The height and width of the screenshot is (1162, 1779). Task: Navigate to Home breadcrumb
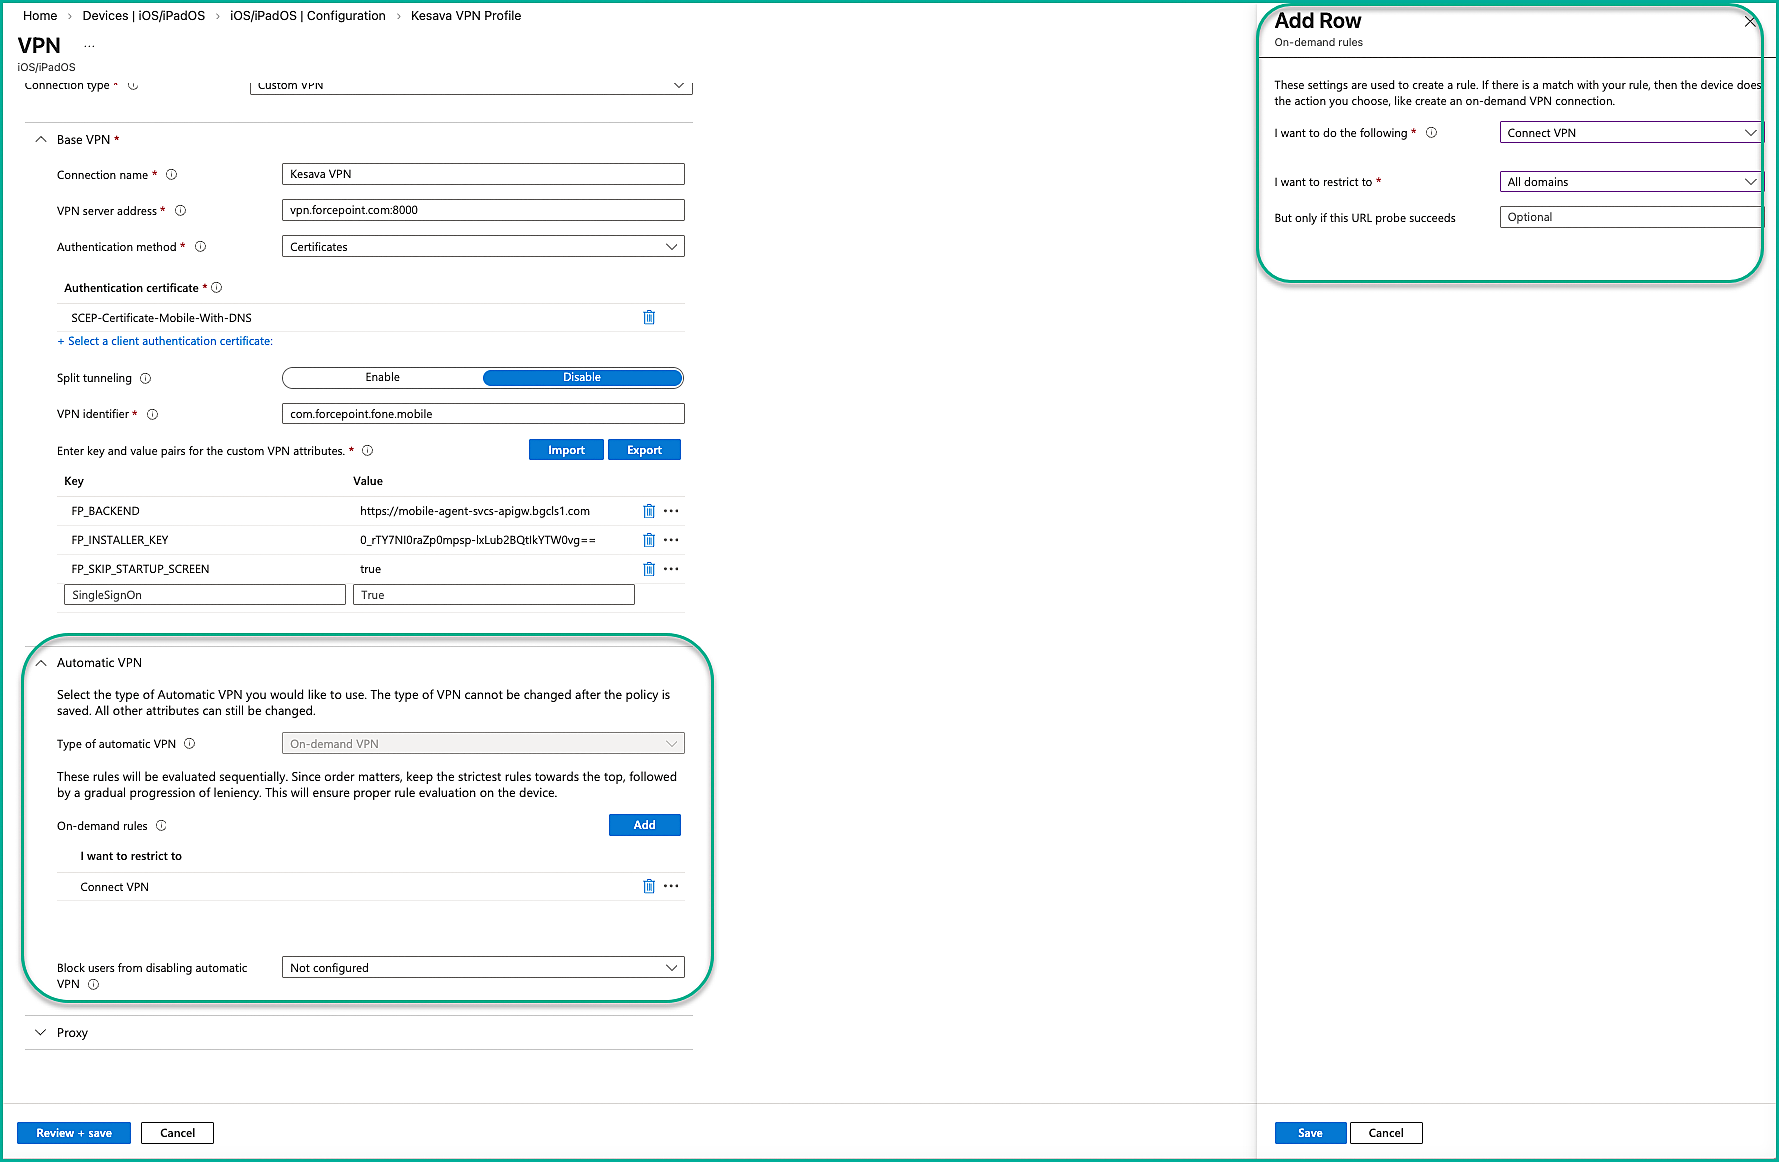pyautogui.click(x=40, y=16)
